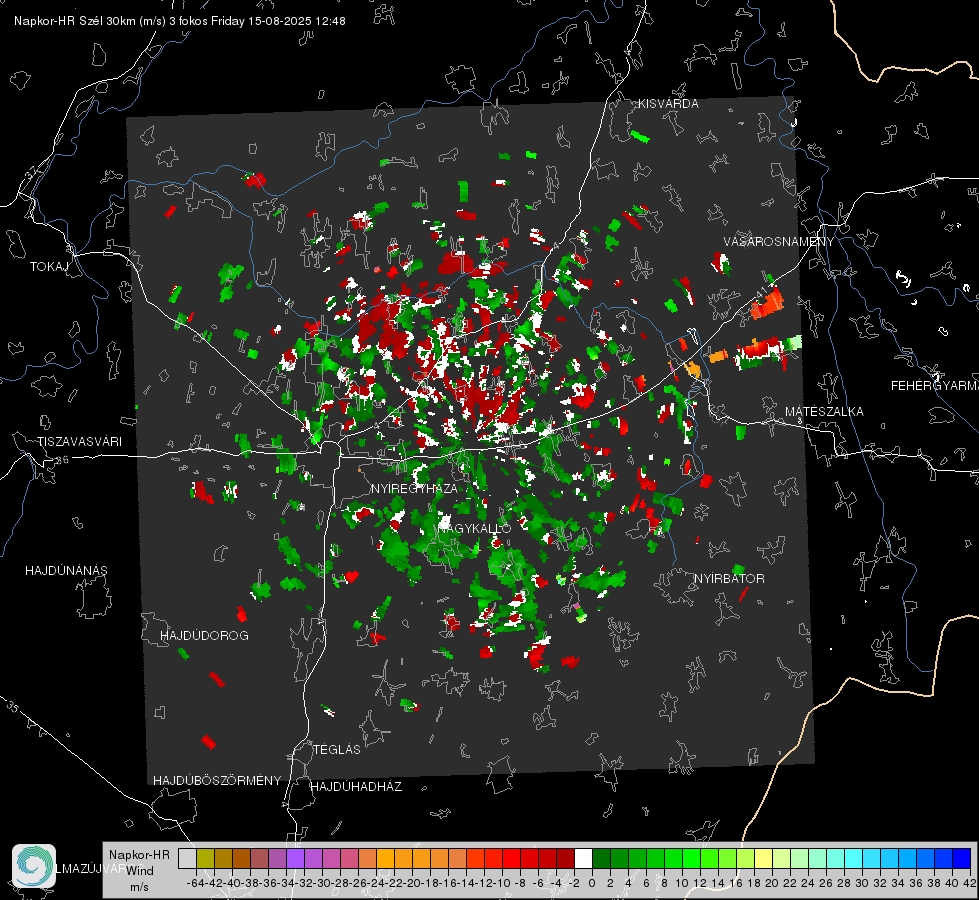Click the MÁTÉSZALKA city label
This screenshot has width=979, height=900.
tap(824, 412)
